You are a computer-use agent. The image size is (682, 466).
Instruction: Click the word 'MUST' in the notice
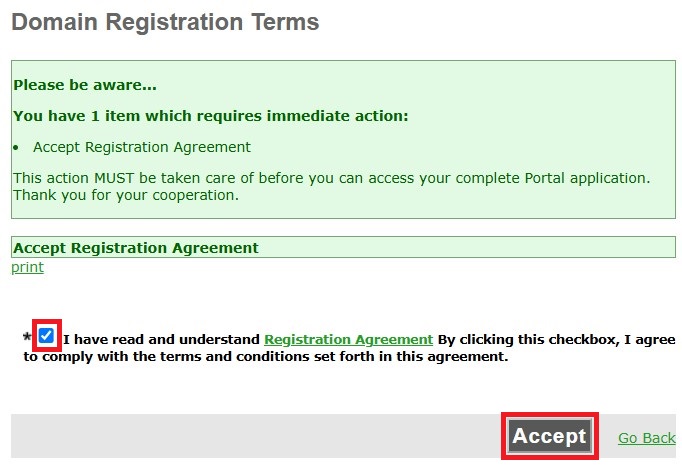[114, 178]
